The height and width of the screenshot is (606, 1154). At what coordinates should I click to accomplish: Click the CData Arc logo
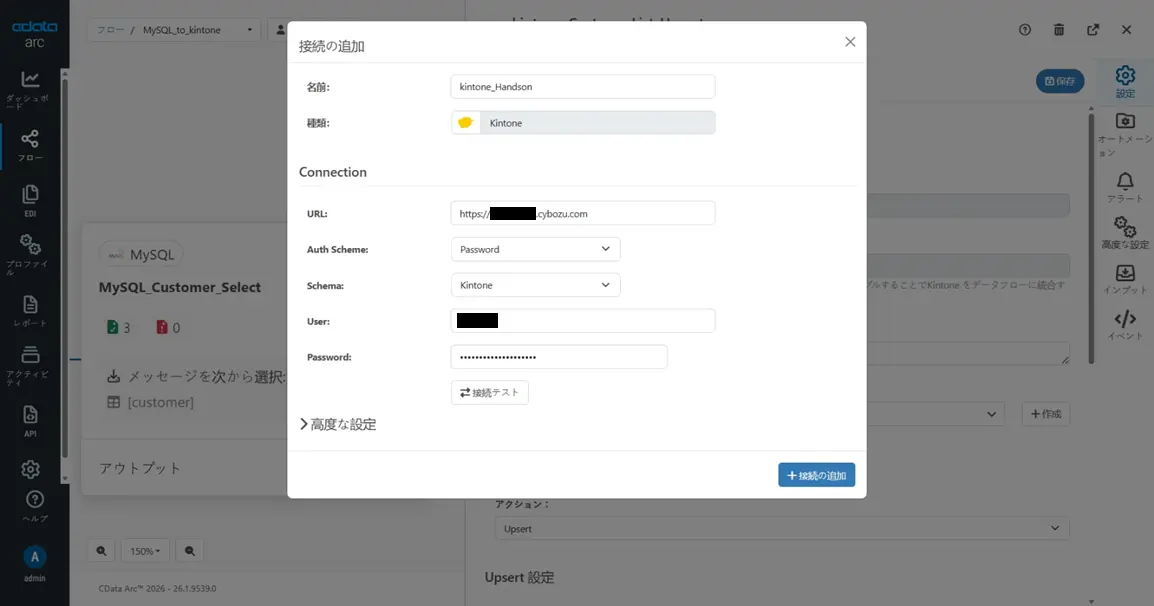[34, 34]
